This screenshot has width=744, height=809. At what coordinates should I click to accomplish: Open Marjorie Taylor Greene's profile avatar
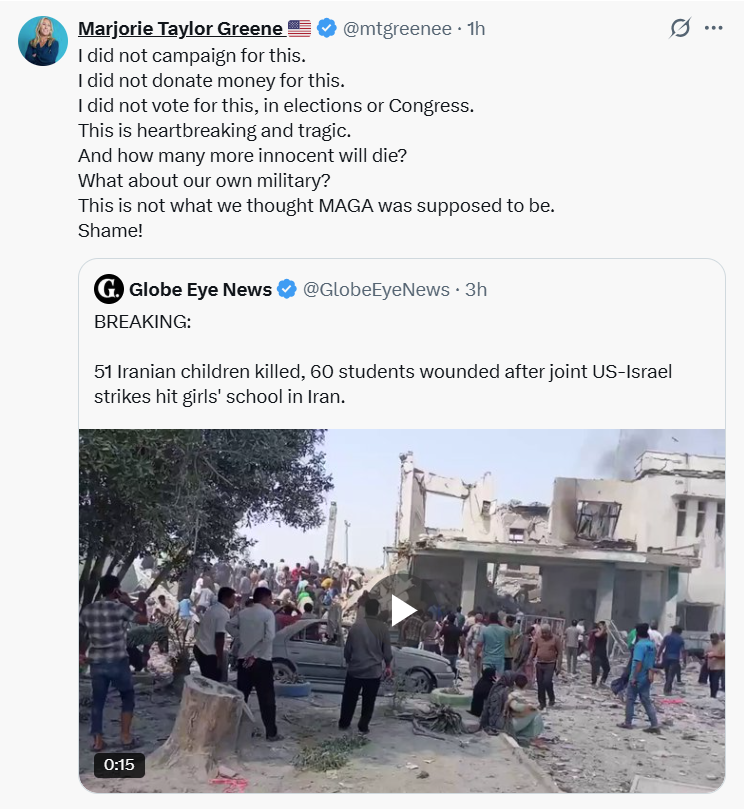pos(43,41)
